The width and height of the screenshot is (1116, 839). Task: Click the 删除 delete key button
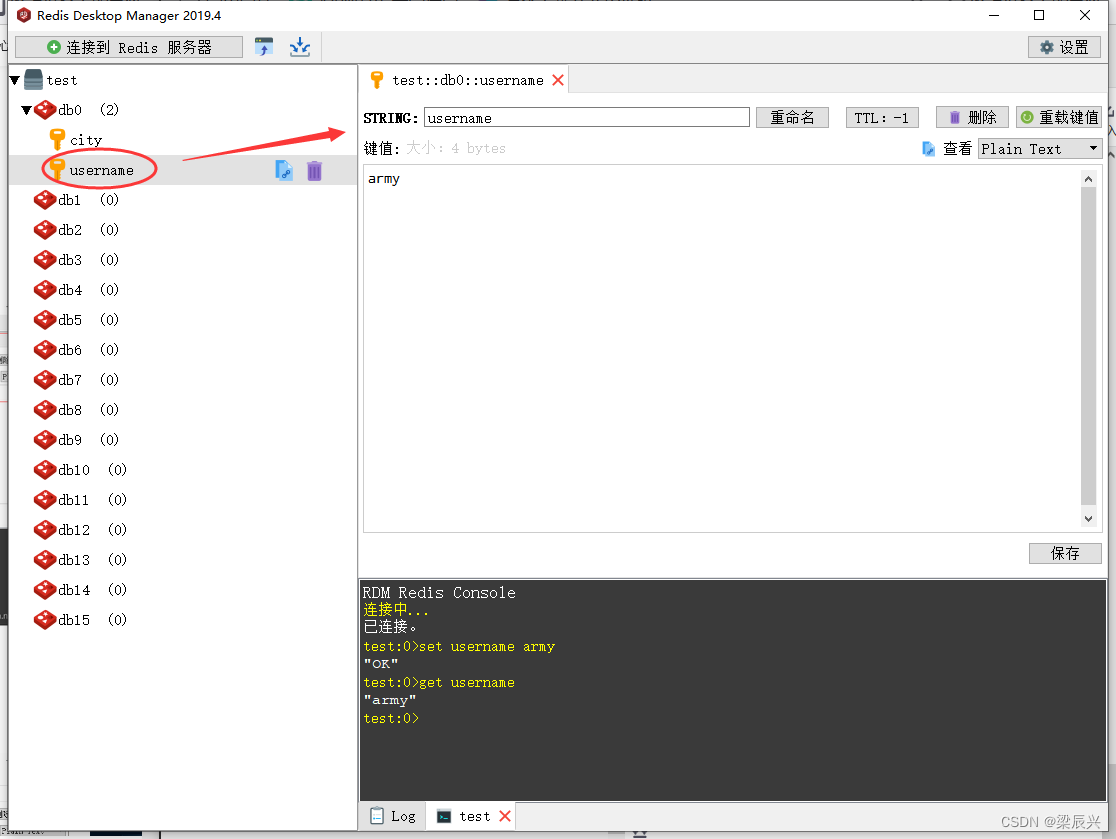[x=972, y=117]
